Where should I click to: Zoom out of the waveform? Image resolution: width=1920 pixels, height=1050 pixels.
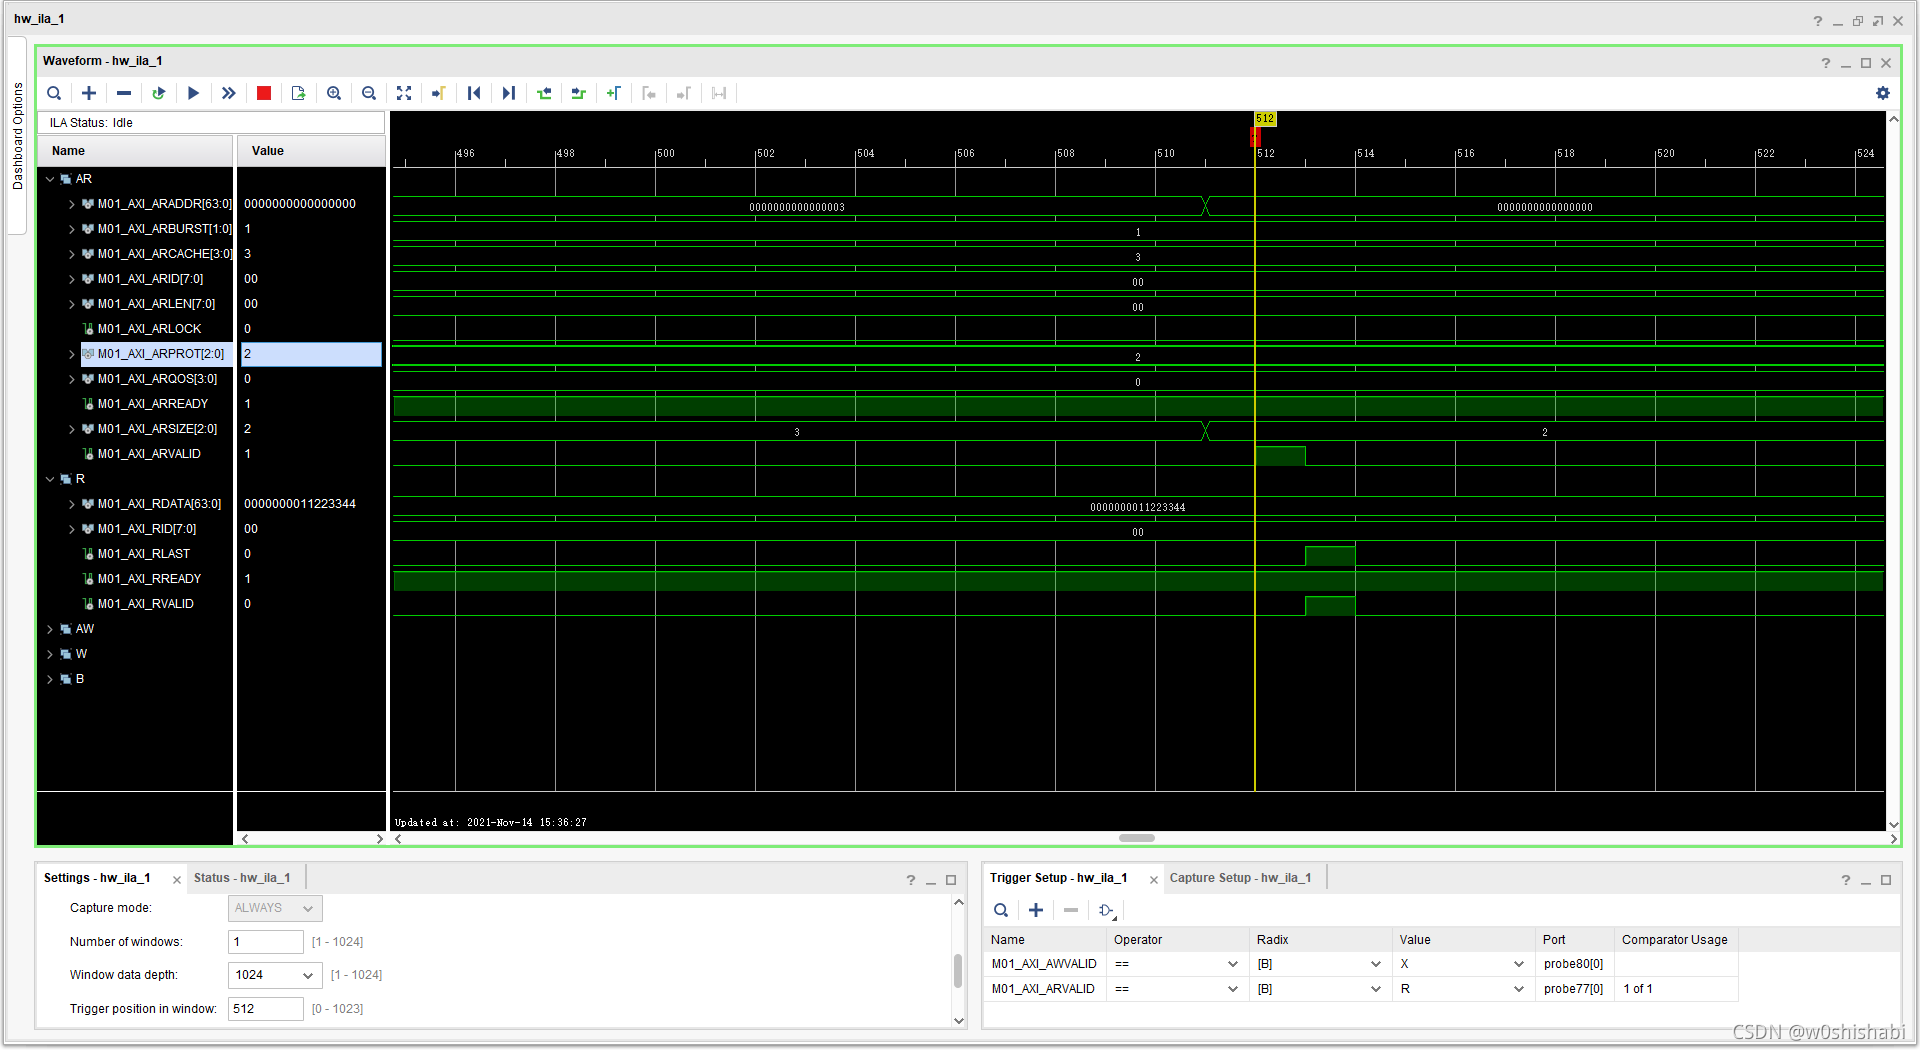tap(369, 93)
